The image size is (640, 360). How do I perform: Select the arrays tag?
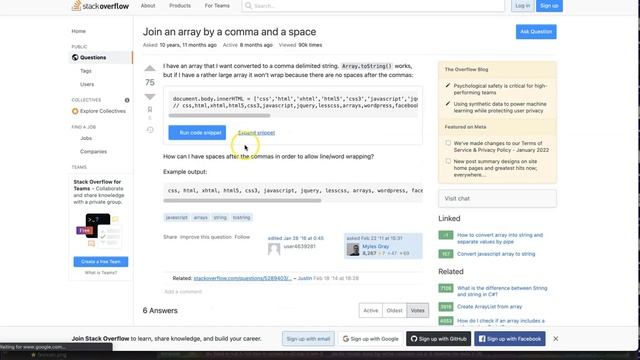[x=200, y=218]
